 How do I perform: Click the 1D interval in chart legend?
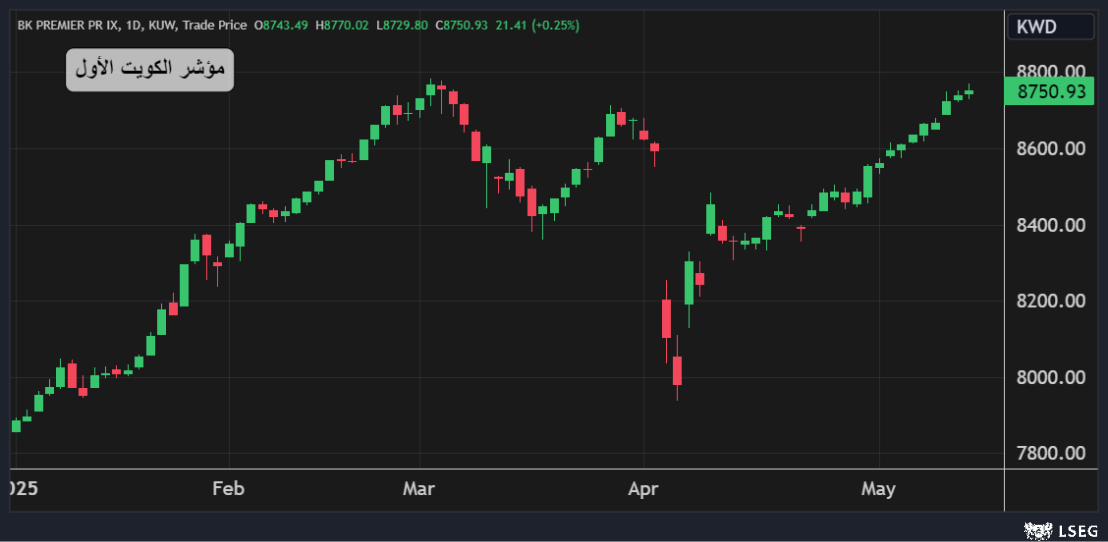[135, 24]
